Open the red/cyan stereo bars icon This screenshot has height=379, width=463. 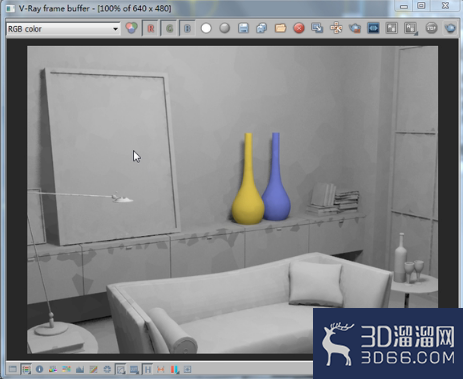174,369
